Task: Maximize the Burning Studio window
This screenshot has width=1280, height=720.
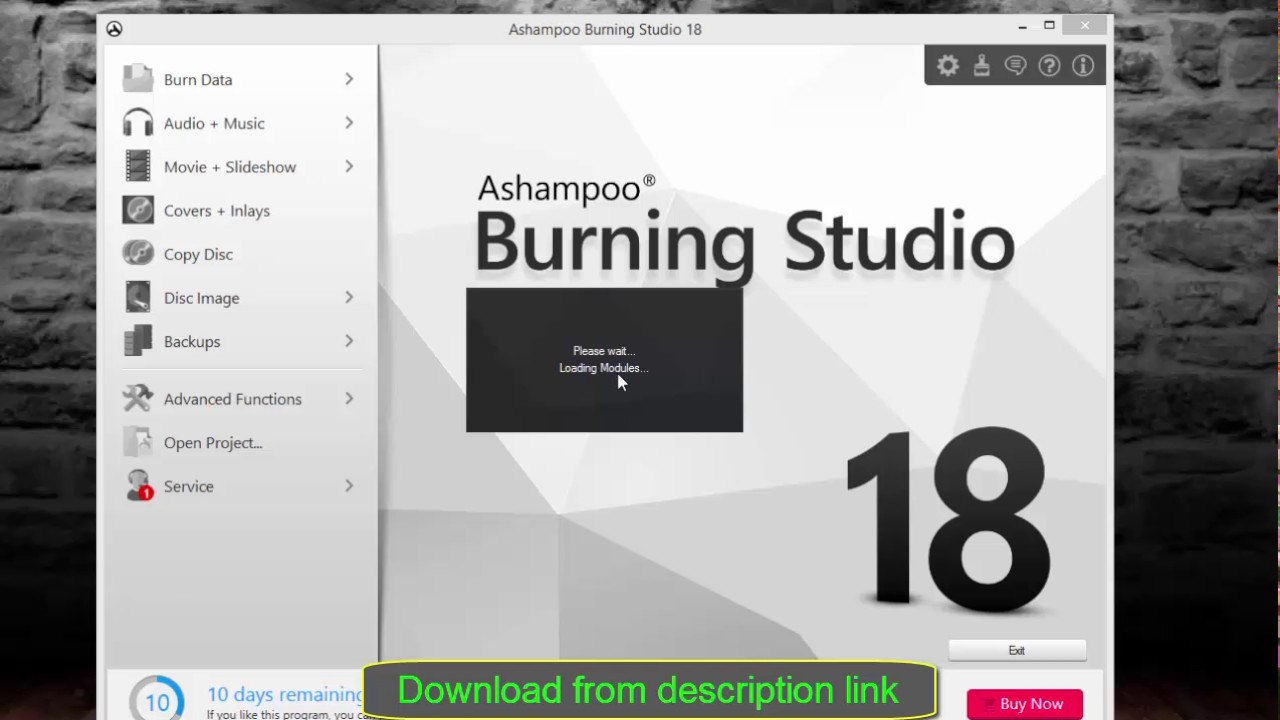Action: (x=1049, y=26)
